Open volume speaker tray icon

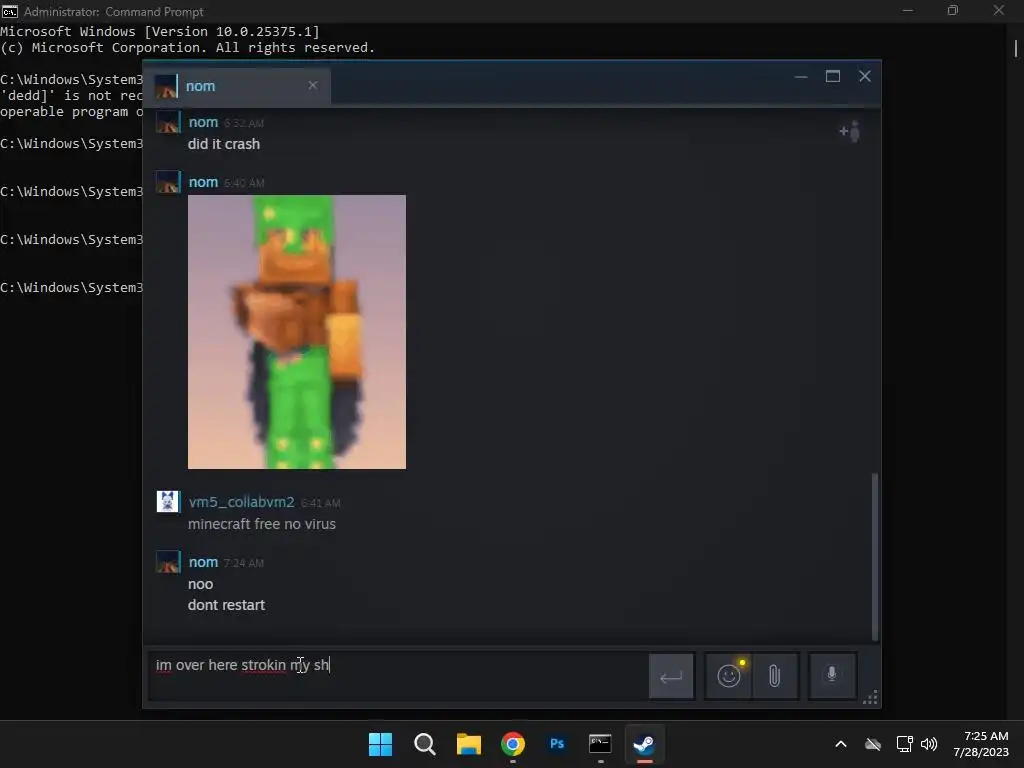point(929,744)
